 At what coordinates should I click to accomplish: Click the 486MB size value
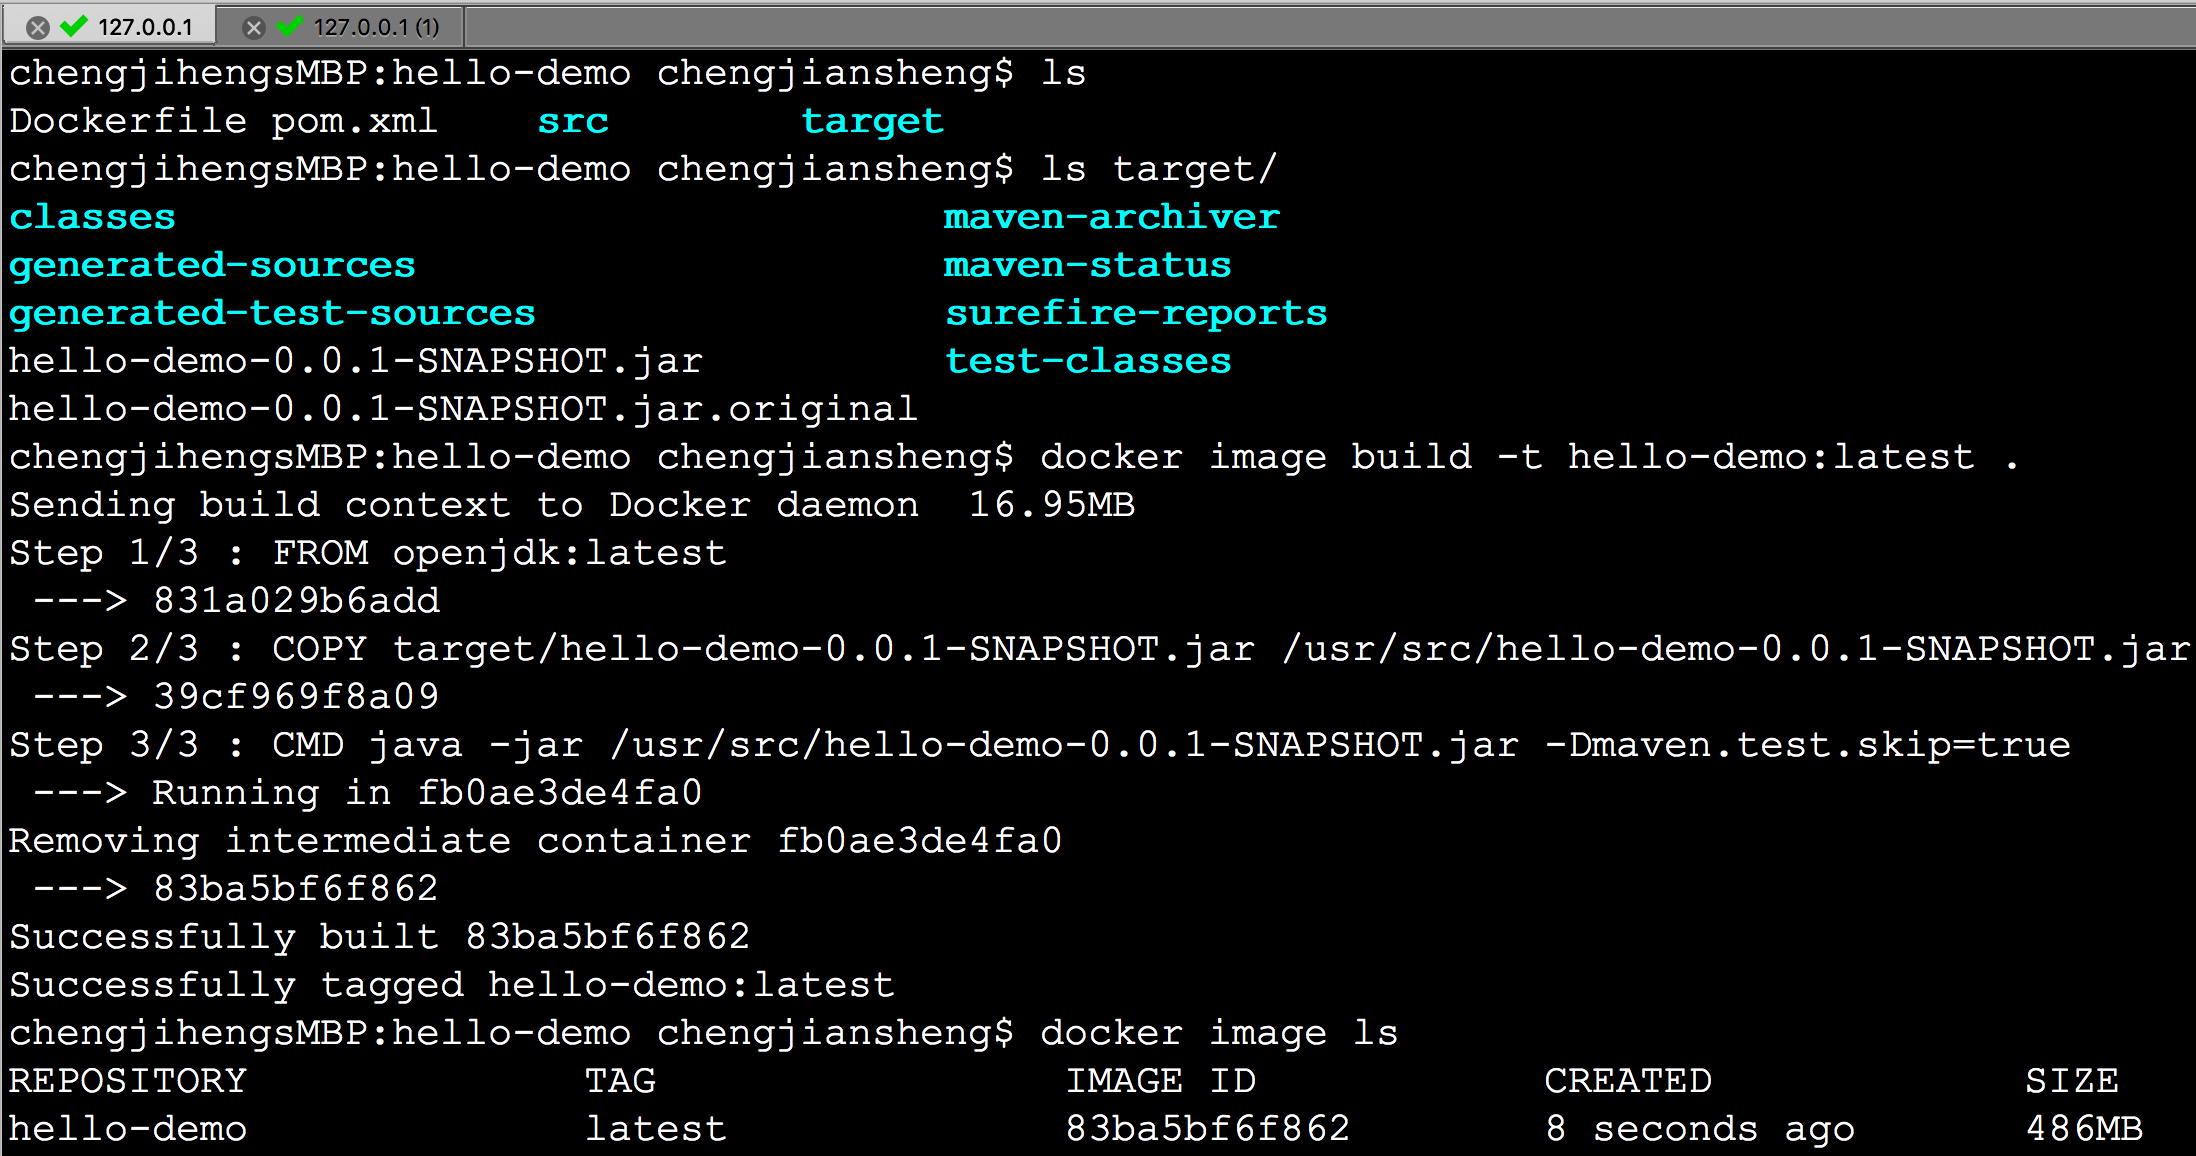(2084, 1129)
